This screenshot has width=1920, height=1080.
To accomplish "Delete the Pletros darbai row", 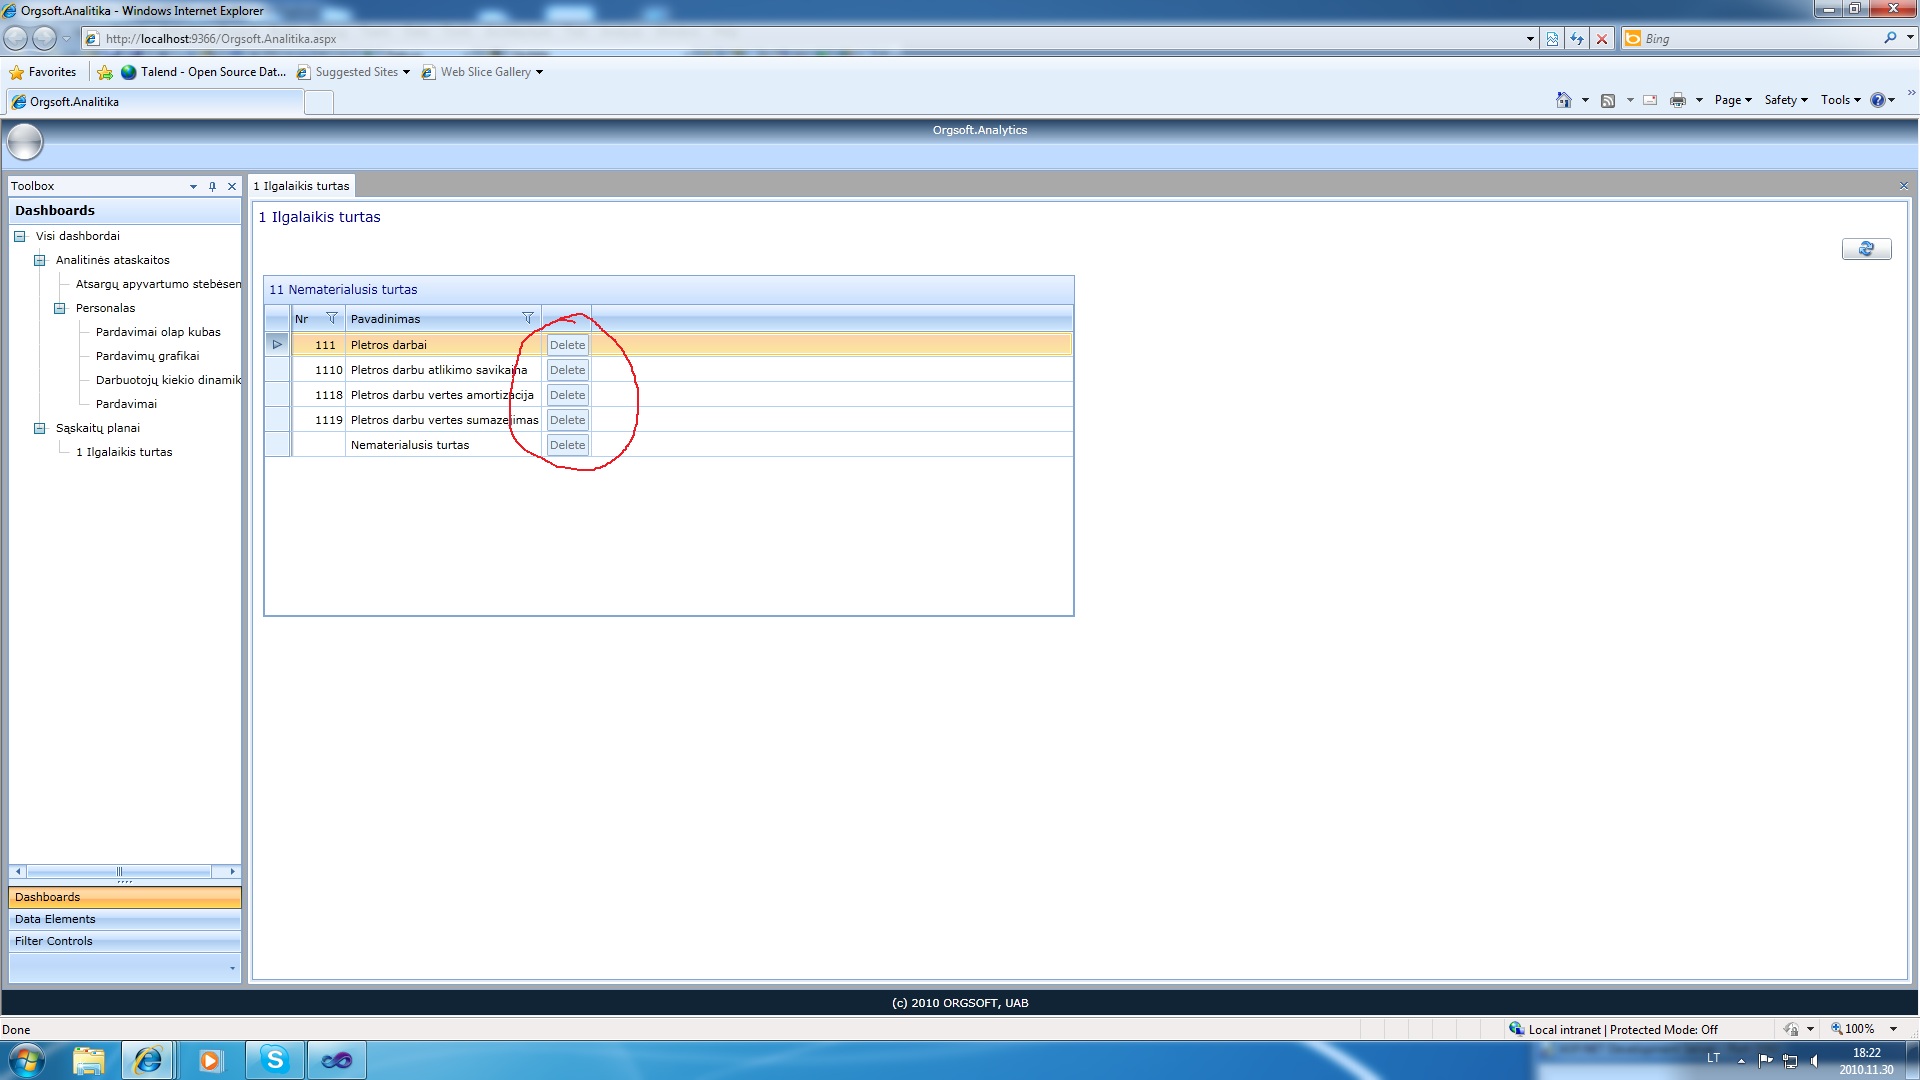I will (x=567, y=345).
